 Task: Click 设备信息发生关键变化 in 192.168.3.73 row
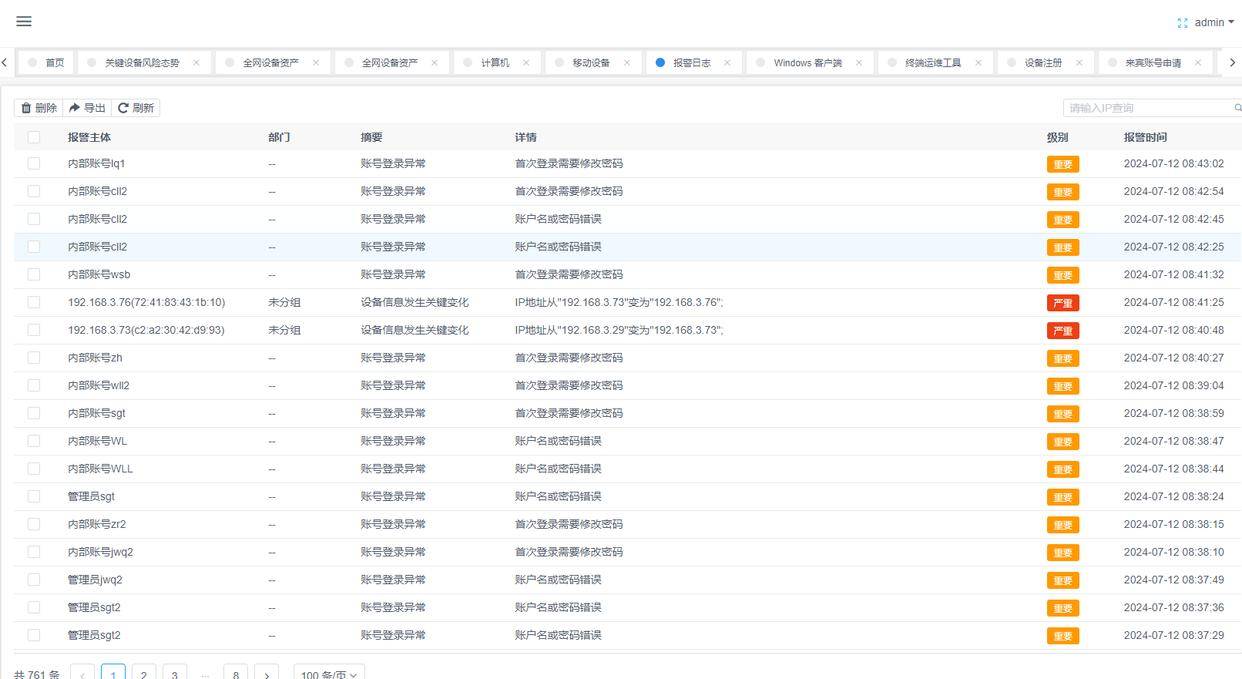point(414,330)
